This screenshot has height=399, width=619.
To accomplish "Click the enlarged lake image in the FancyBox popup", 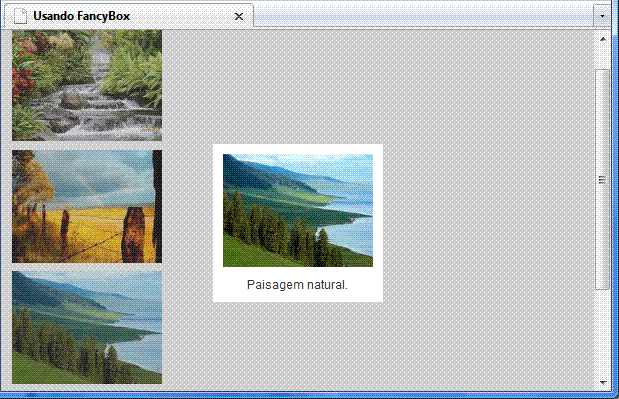I will pos(298,210).
